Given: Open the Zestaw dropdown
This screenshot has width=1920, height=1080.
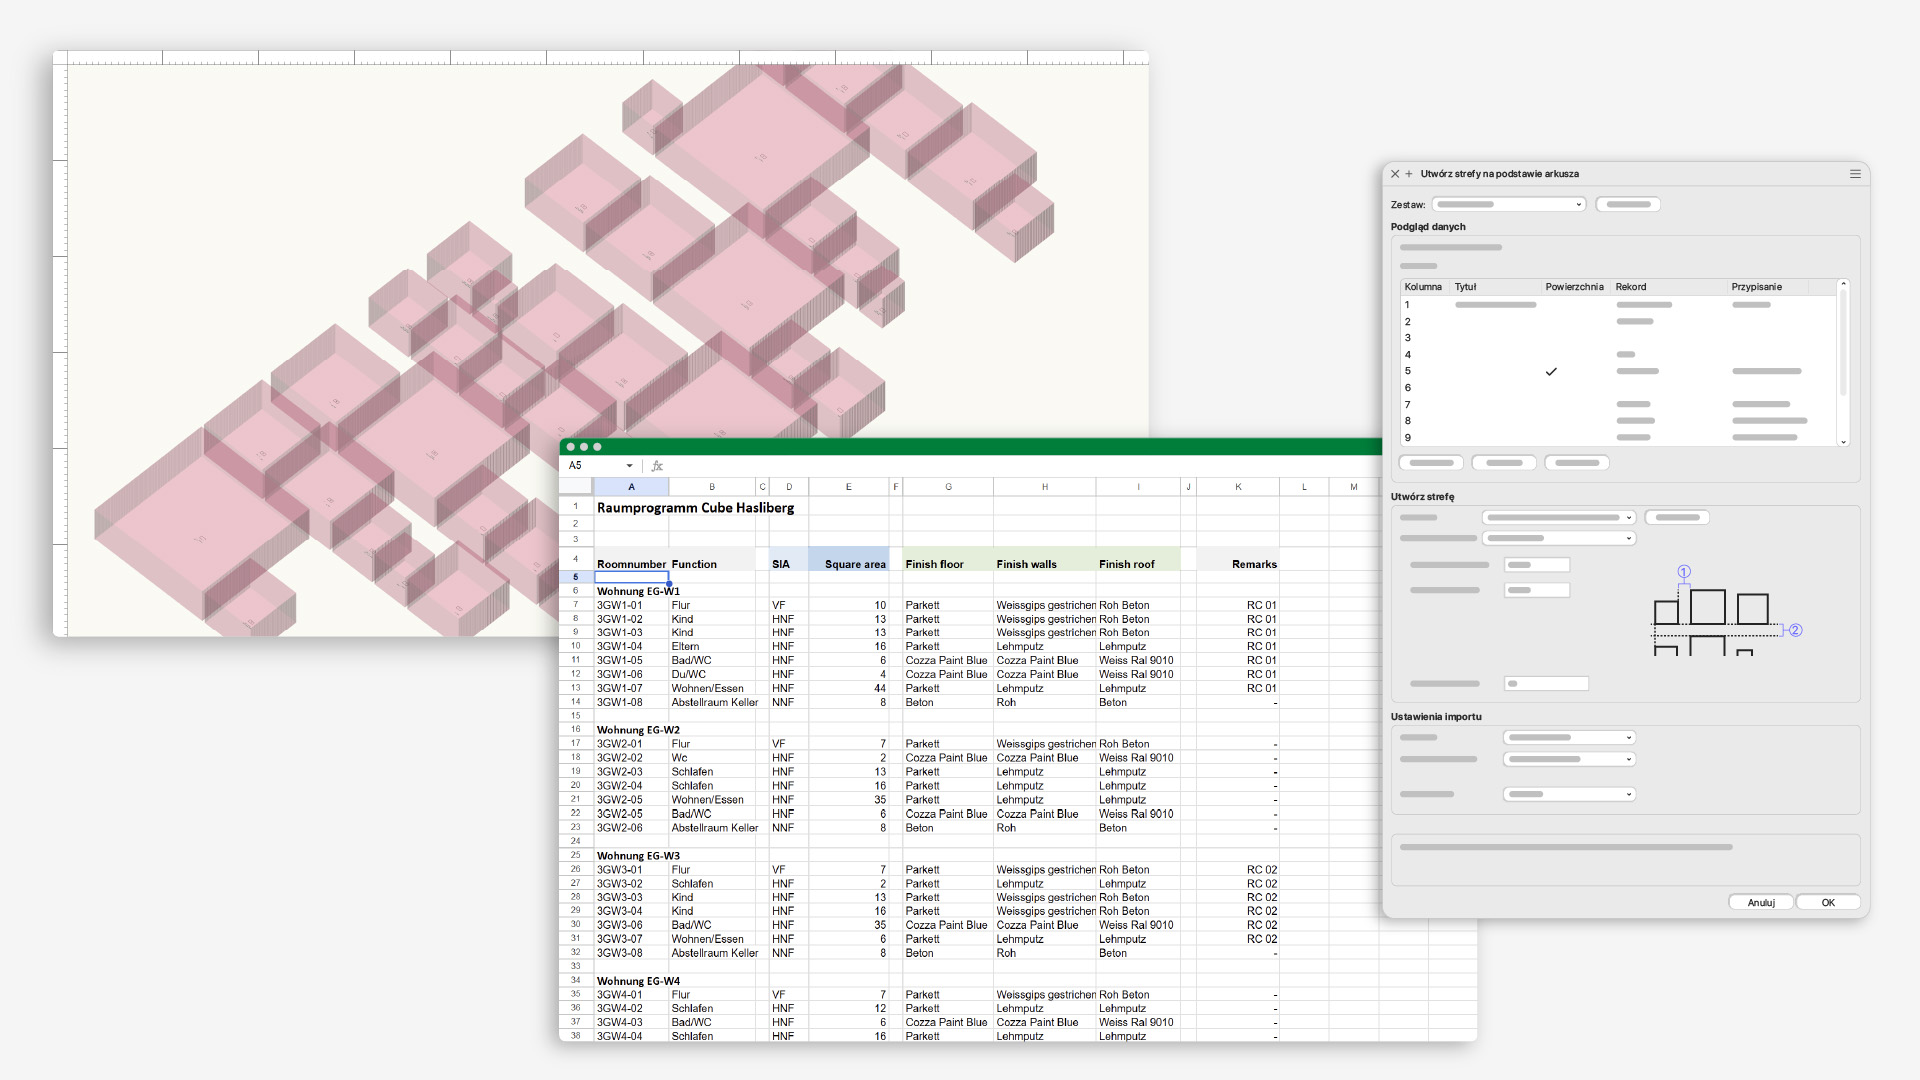Looking at the screenshot, I should [1508, 204].
